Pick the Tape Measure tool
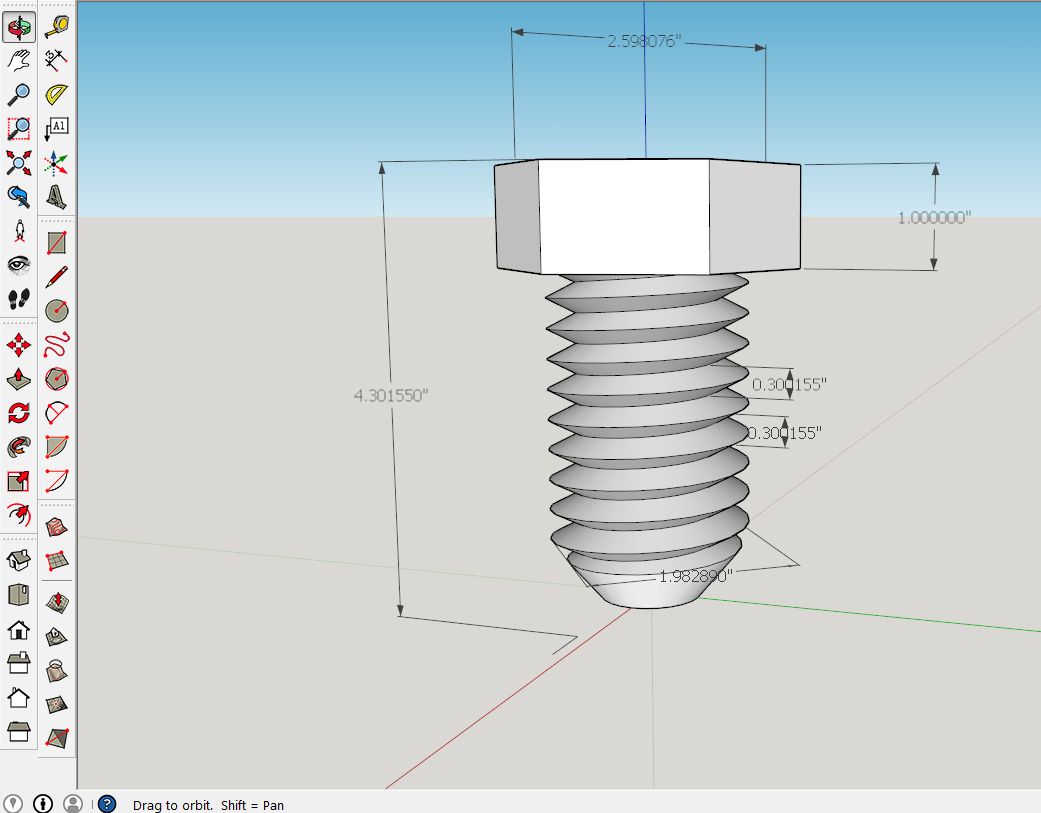 (57, 27)
